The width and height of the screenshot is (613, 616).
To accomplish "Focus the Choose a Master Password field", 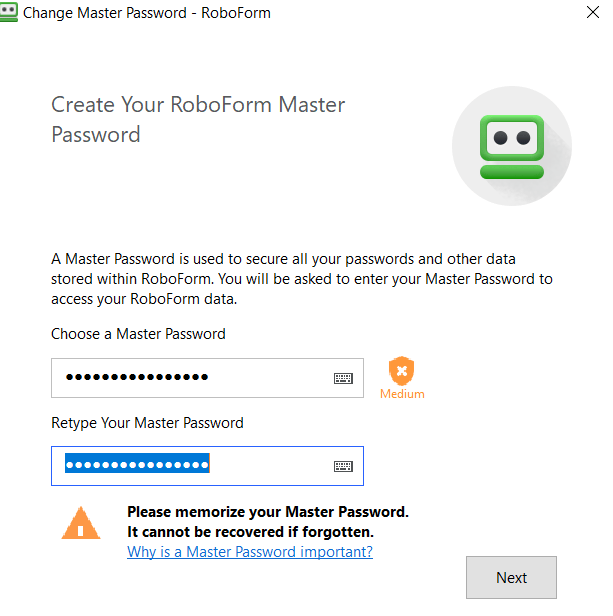I will point(207,378).
